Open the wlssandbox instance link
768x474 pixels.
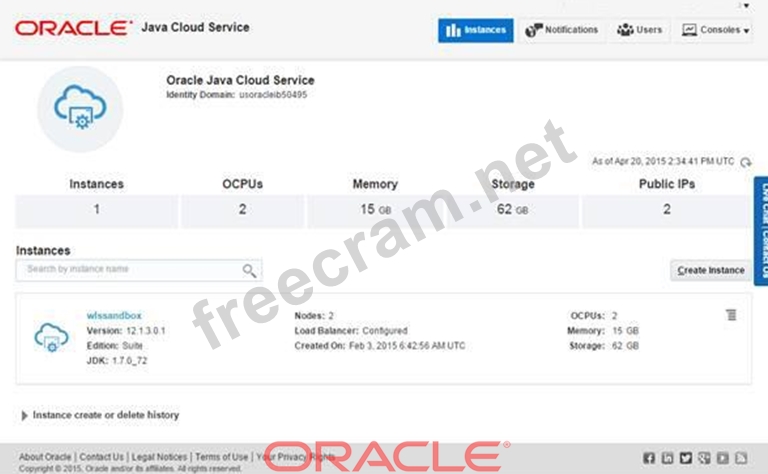[114, 315]
